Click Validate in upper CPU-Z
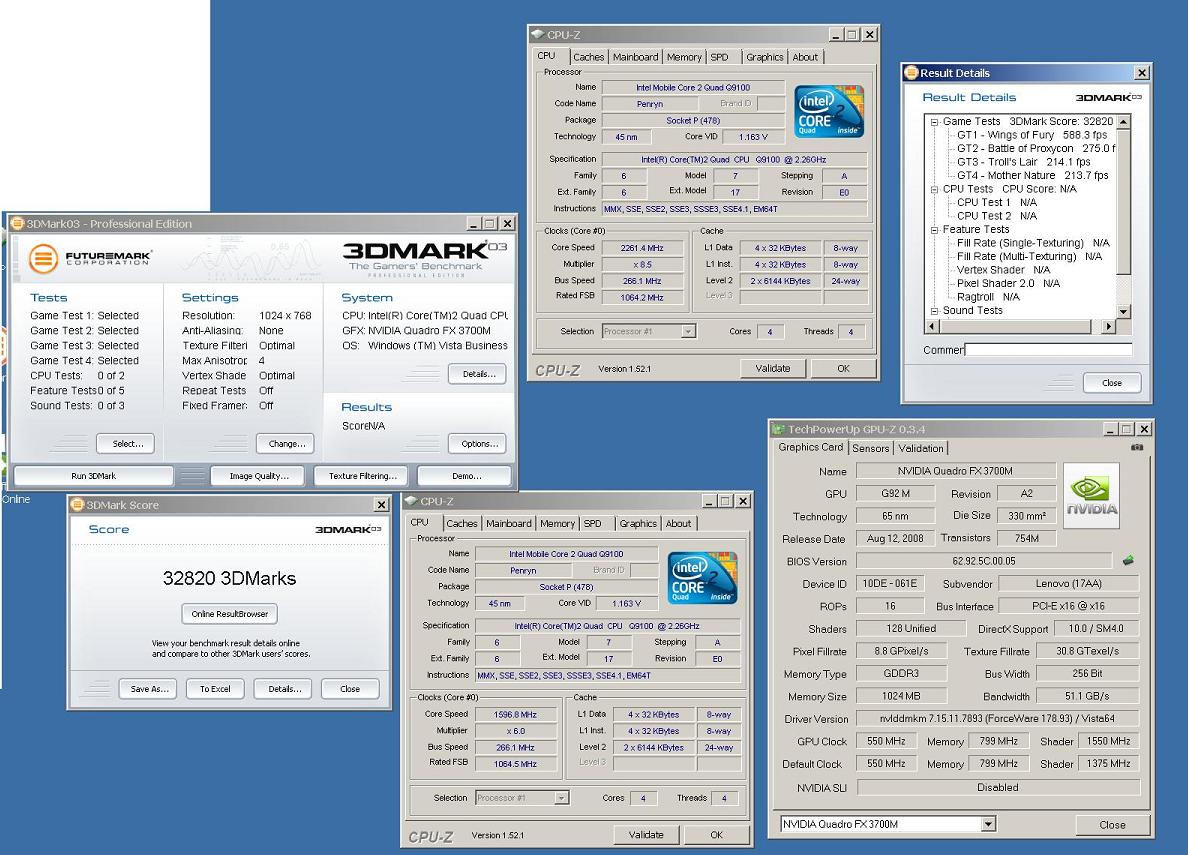 (773, 368)
